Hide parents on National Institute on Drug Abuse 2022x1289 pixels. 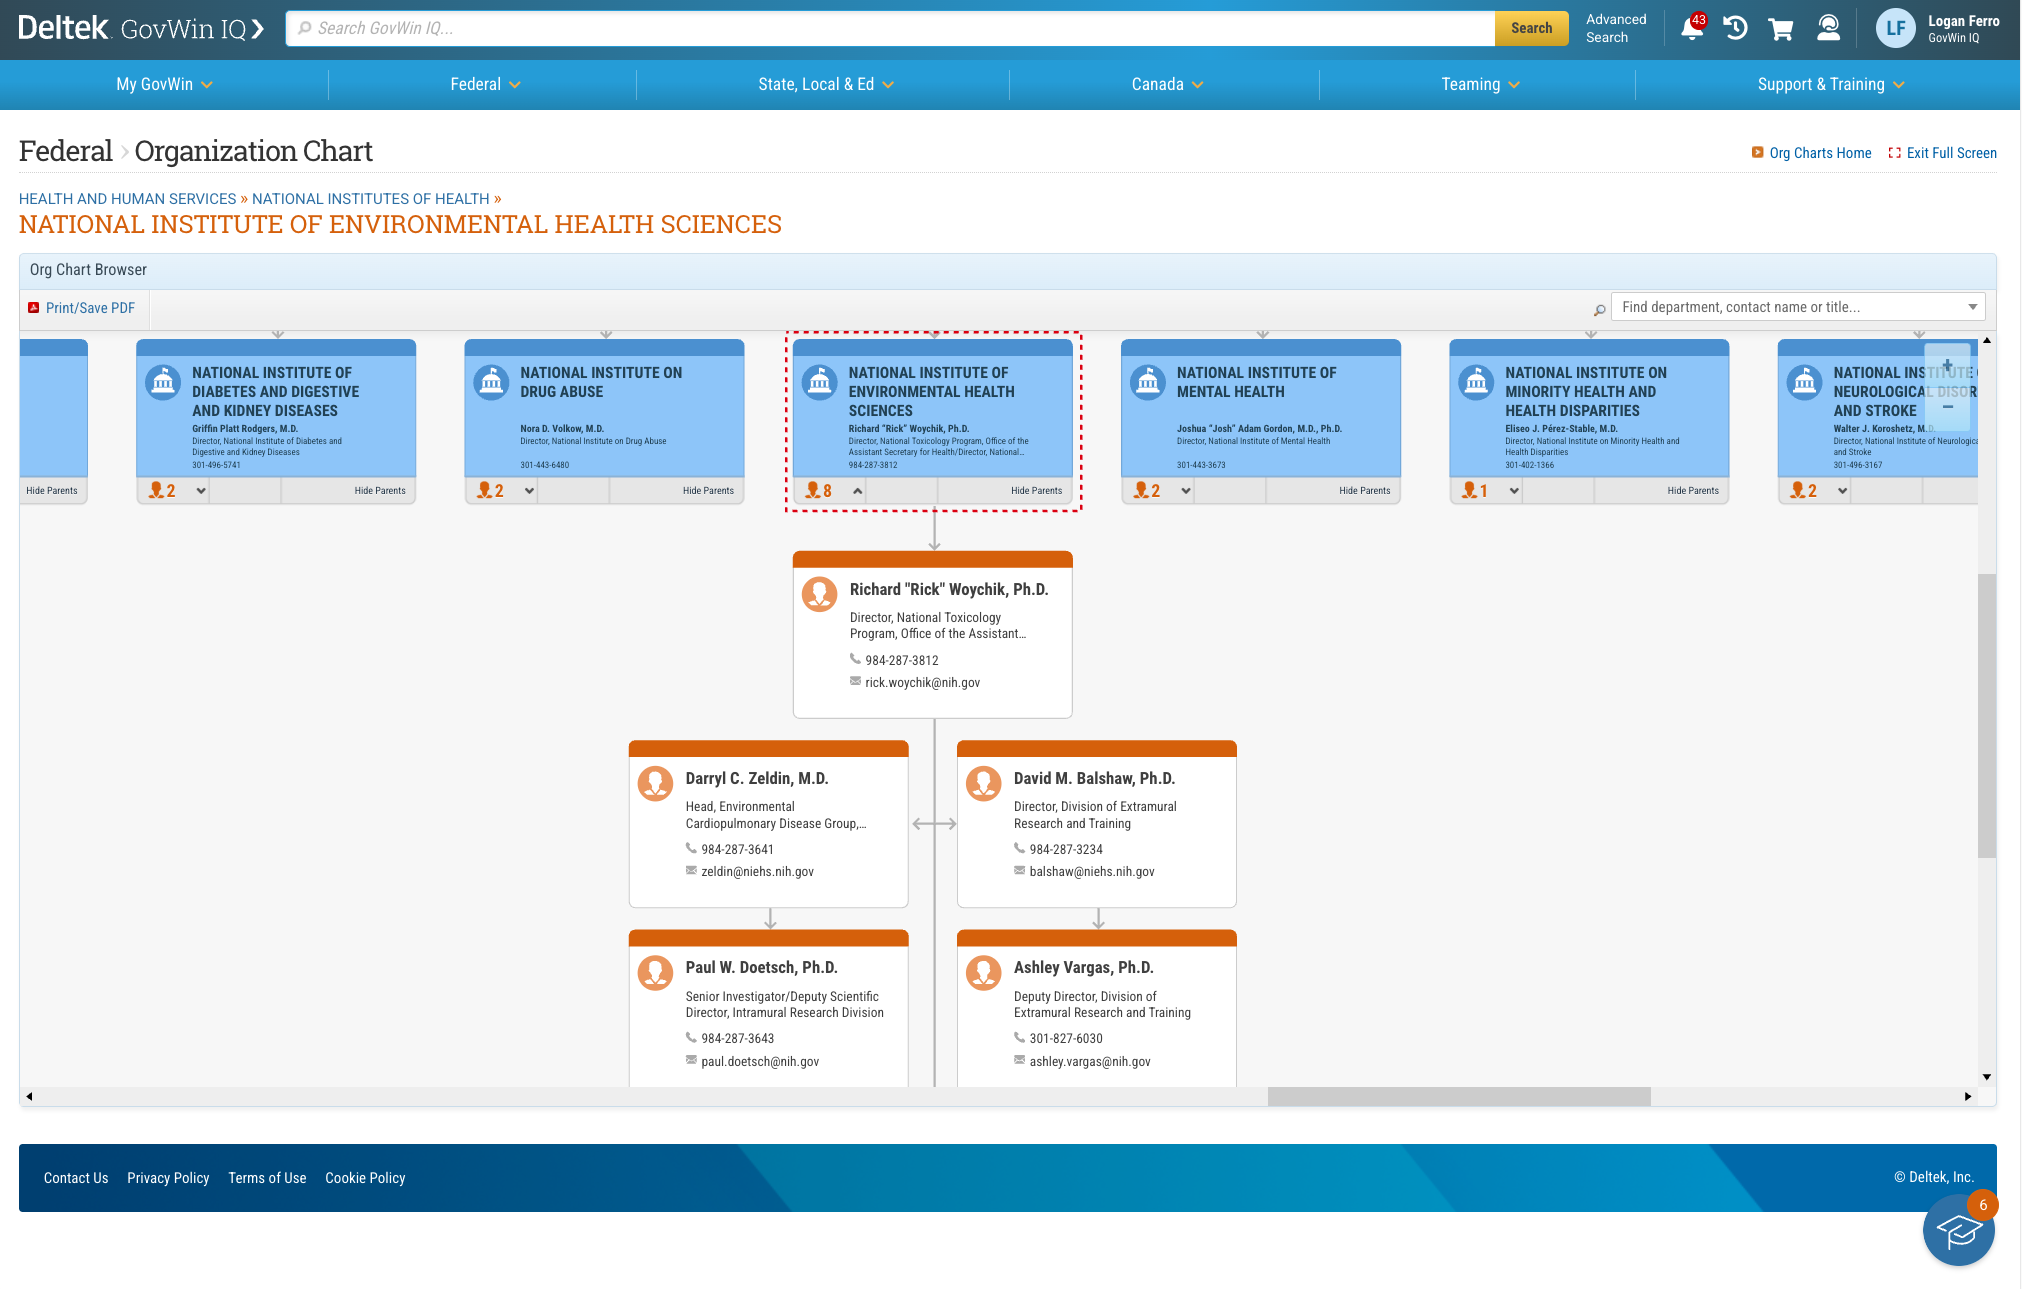point(707,491)
